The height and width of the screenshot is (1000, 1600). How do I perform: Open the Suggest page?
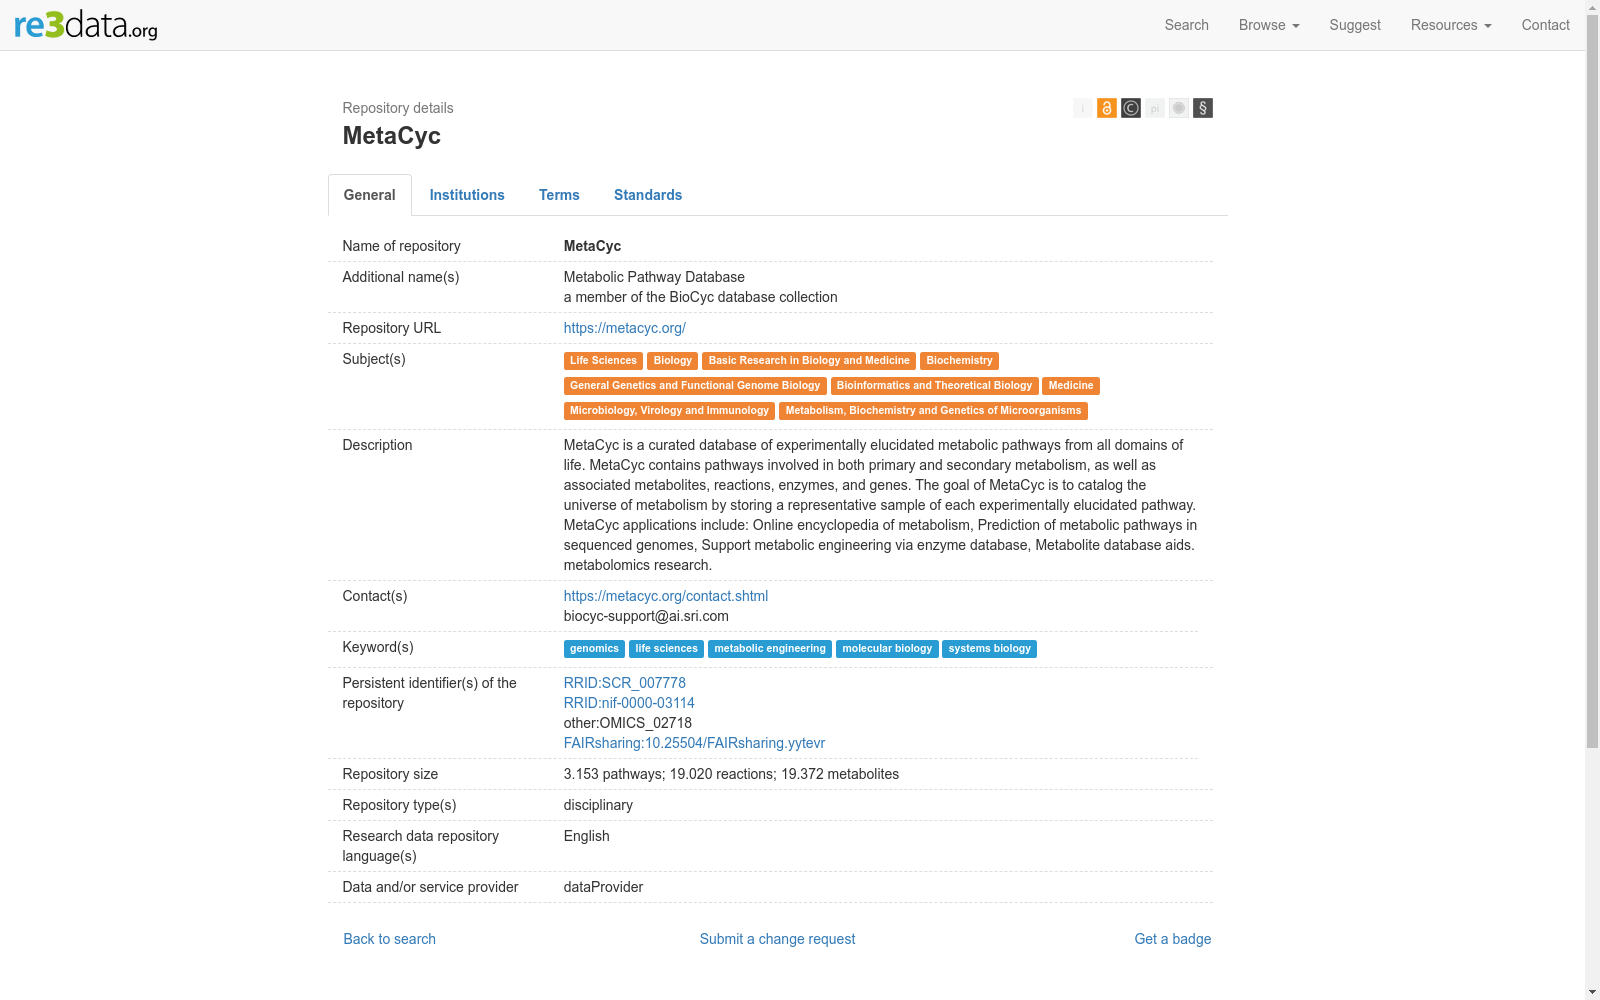tap(1355, 25)
